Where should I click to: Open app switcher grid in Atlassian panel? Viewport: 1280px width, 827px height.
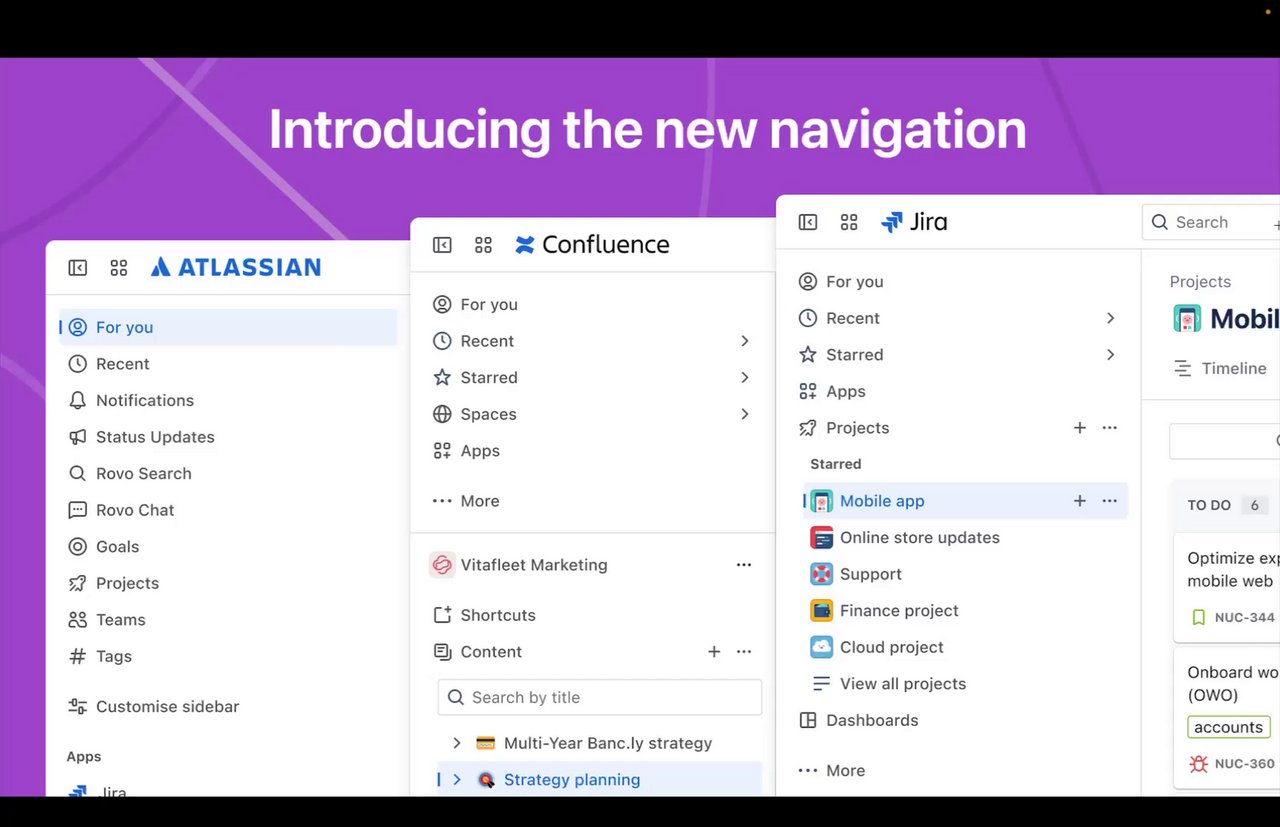click(x=119, y=268)
